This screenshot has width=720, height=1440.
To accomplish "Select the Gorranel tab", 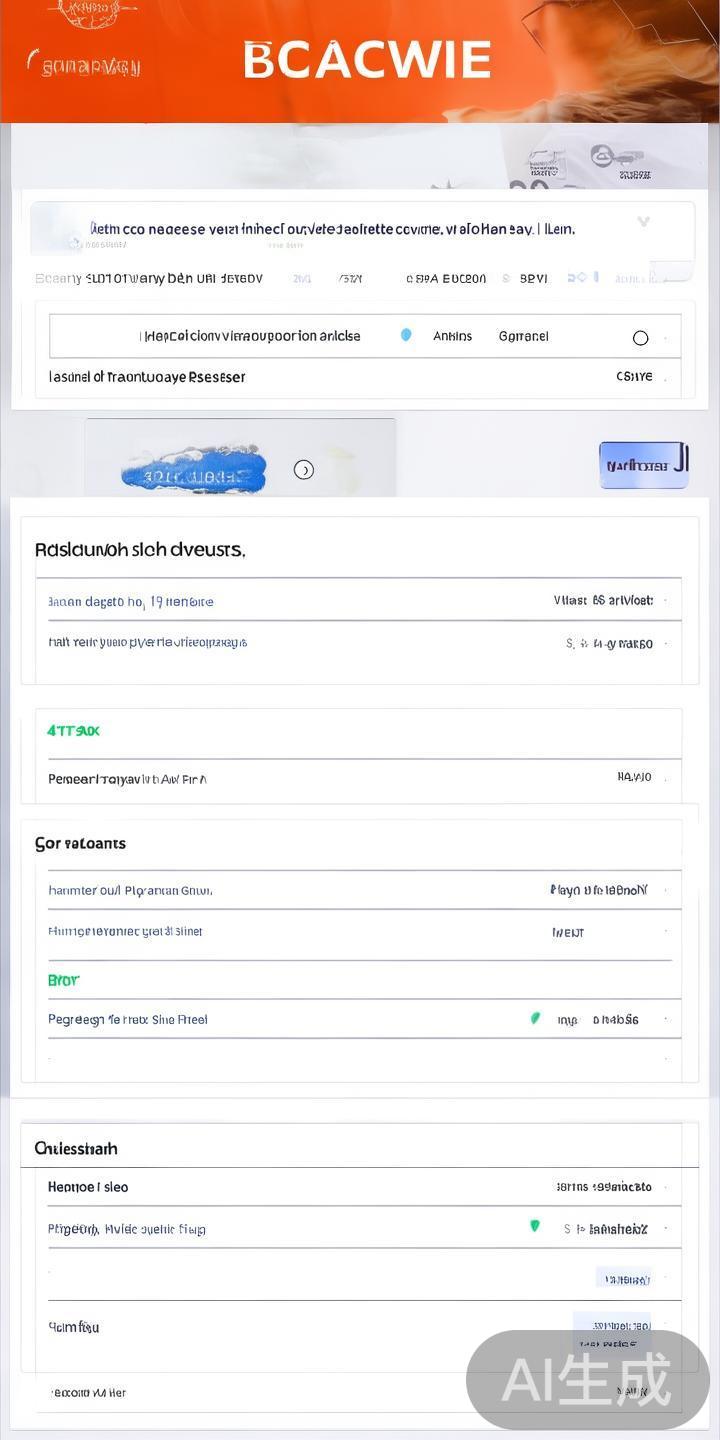I will point(523,336).
